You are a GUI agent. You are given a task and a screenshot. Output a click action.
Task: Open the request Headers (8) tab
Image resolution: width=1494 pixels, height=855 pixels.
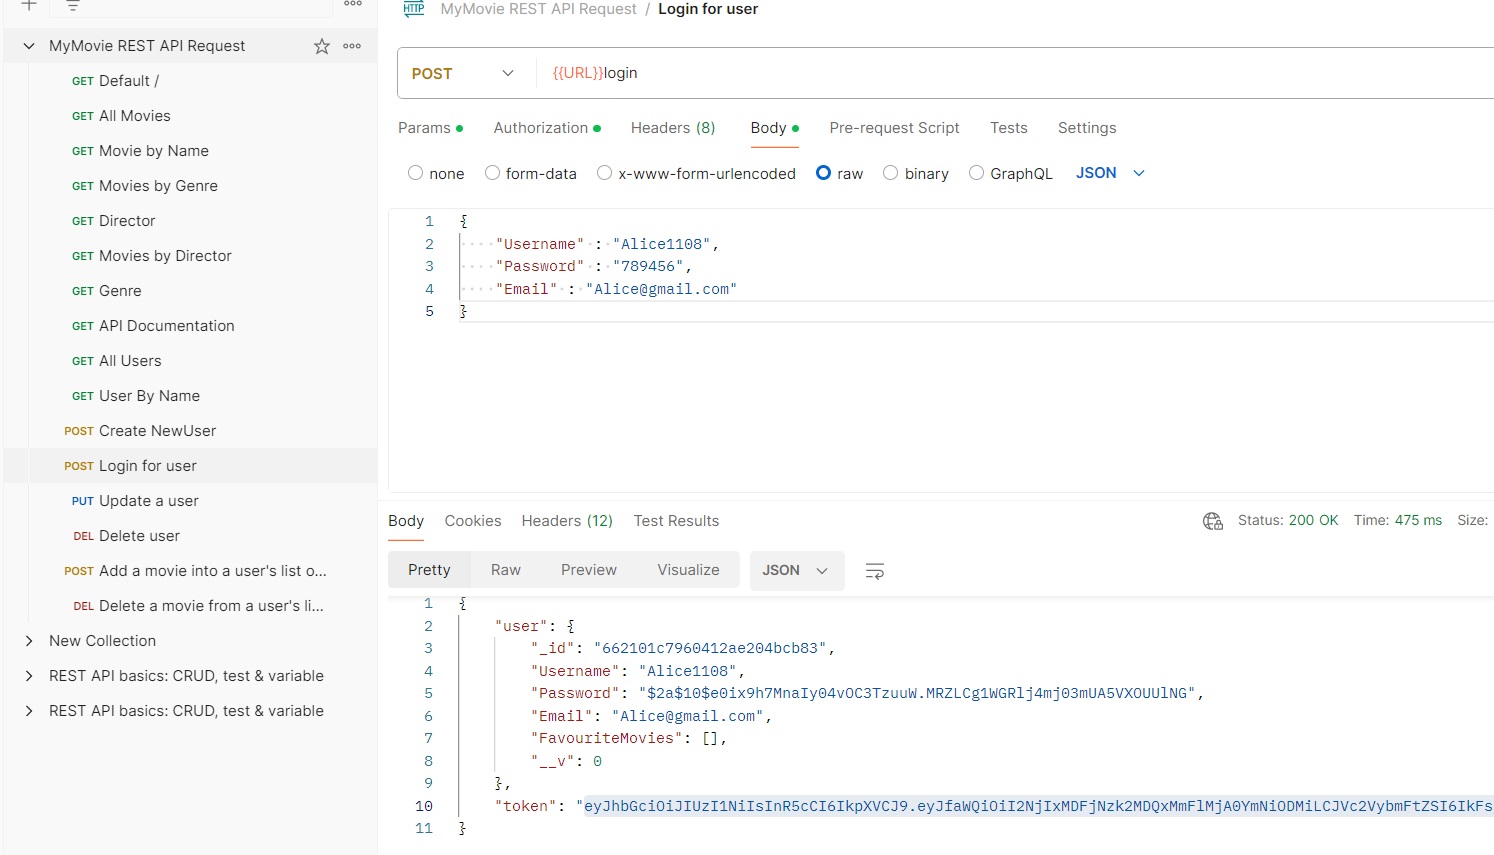pyautogui.click(x=673, y=128)
